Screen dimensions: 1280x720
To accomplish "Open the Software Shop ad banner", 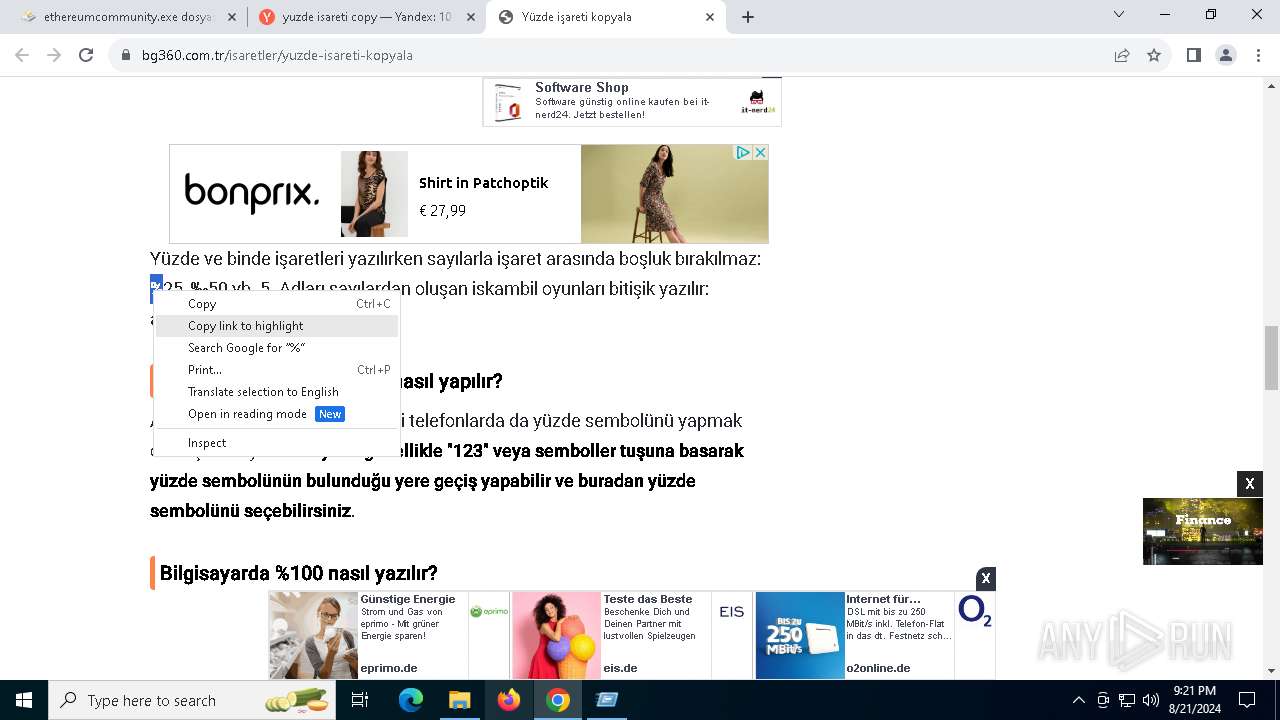I will [x=632, y=102].
